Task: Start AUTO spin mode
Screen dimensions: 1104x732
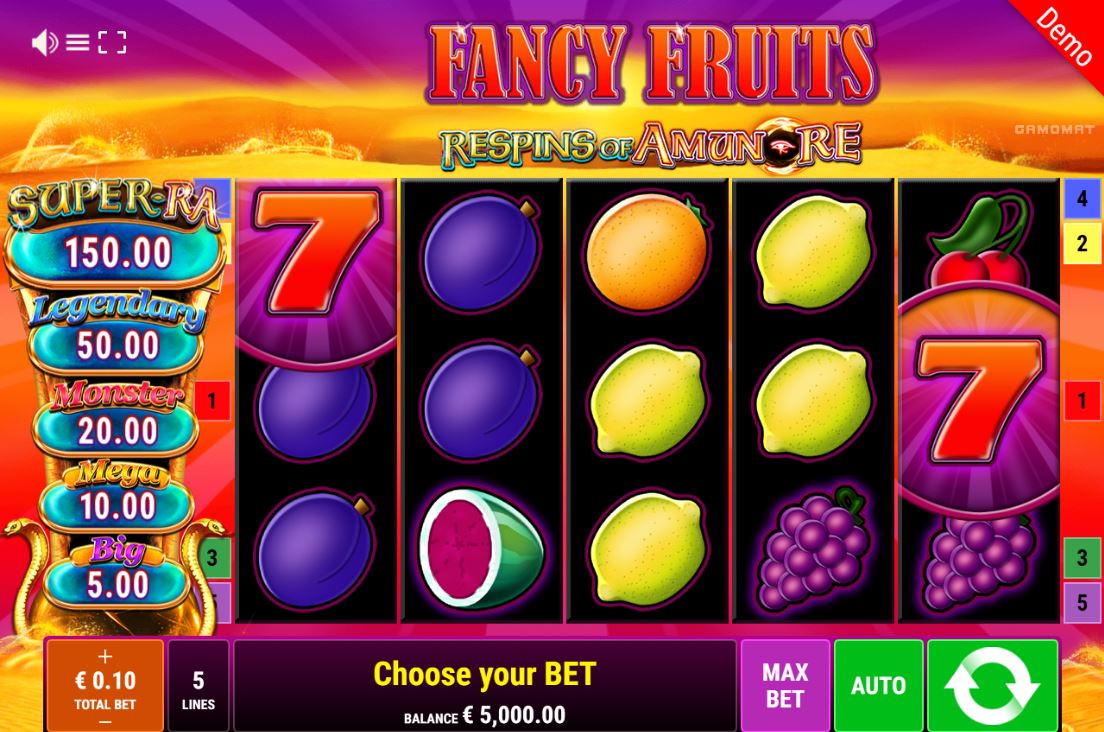Action: (x=878, y=686)
